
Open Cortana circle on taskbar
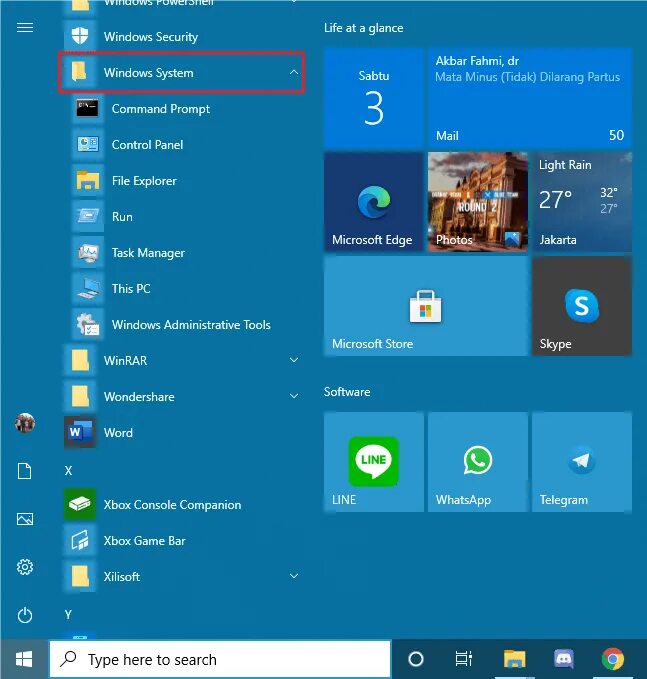click(416, 659)
